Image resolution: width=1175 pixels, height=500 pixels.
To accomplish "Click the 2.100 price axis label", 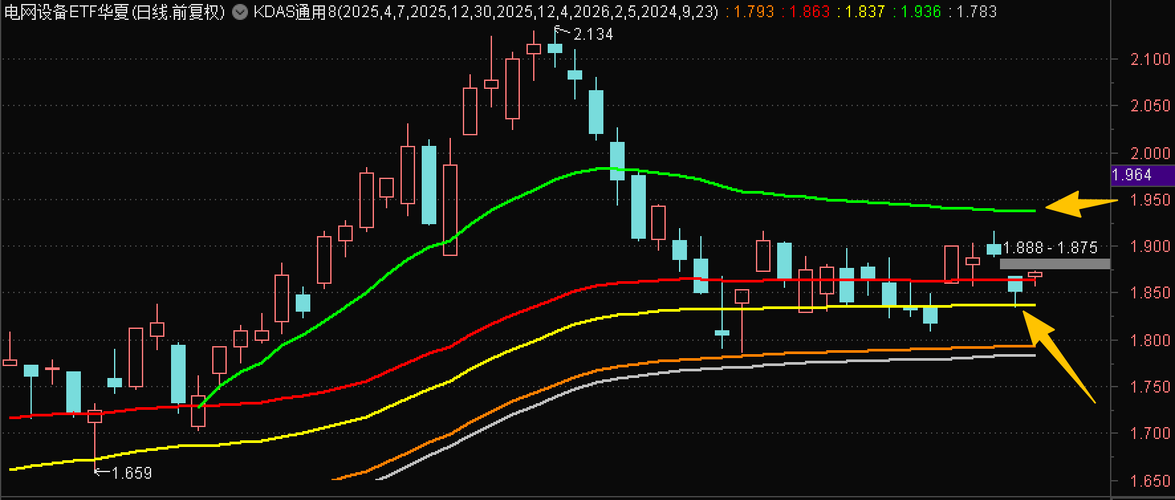I will coord(1152,59).
